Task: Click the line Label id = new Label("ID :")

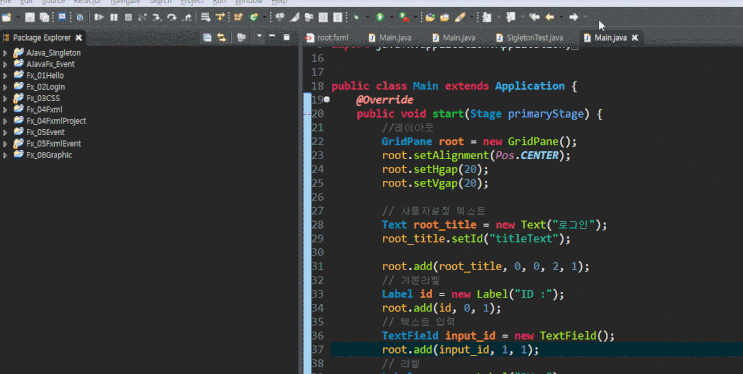Action: click(473, 294)
